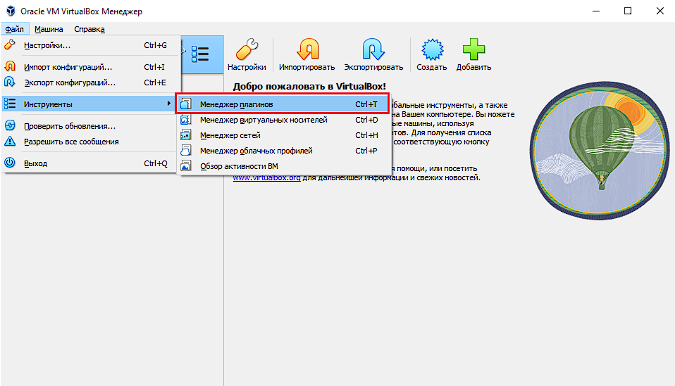Open the Файл menu
Screen dimensions: 675x386
[14, 29]
